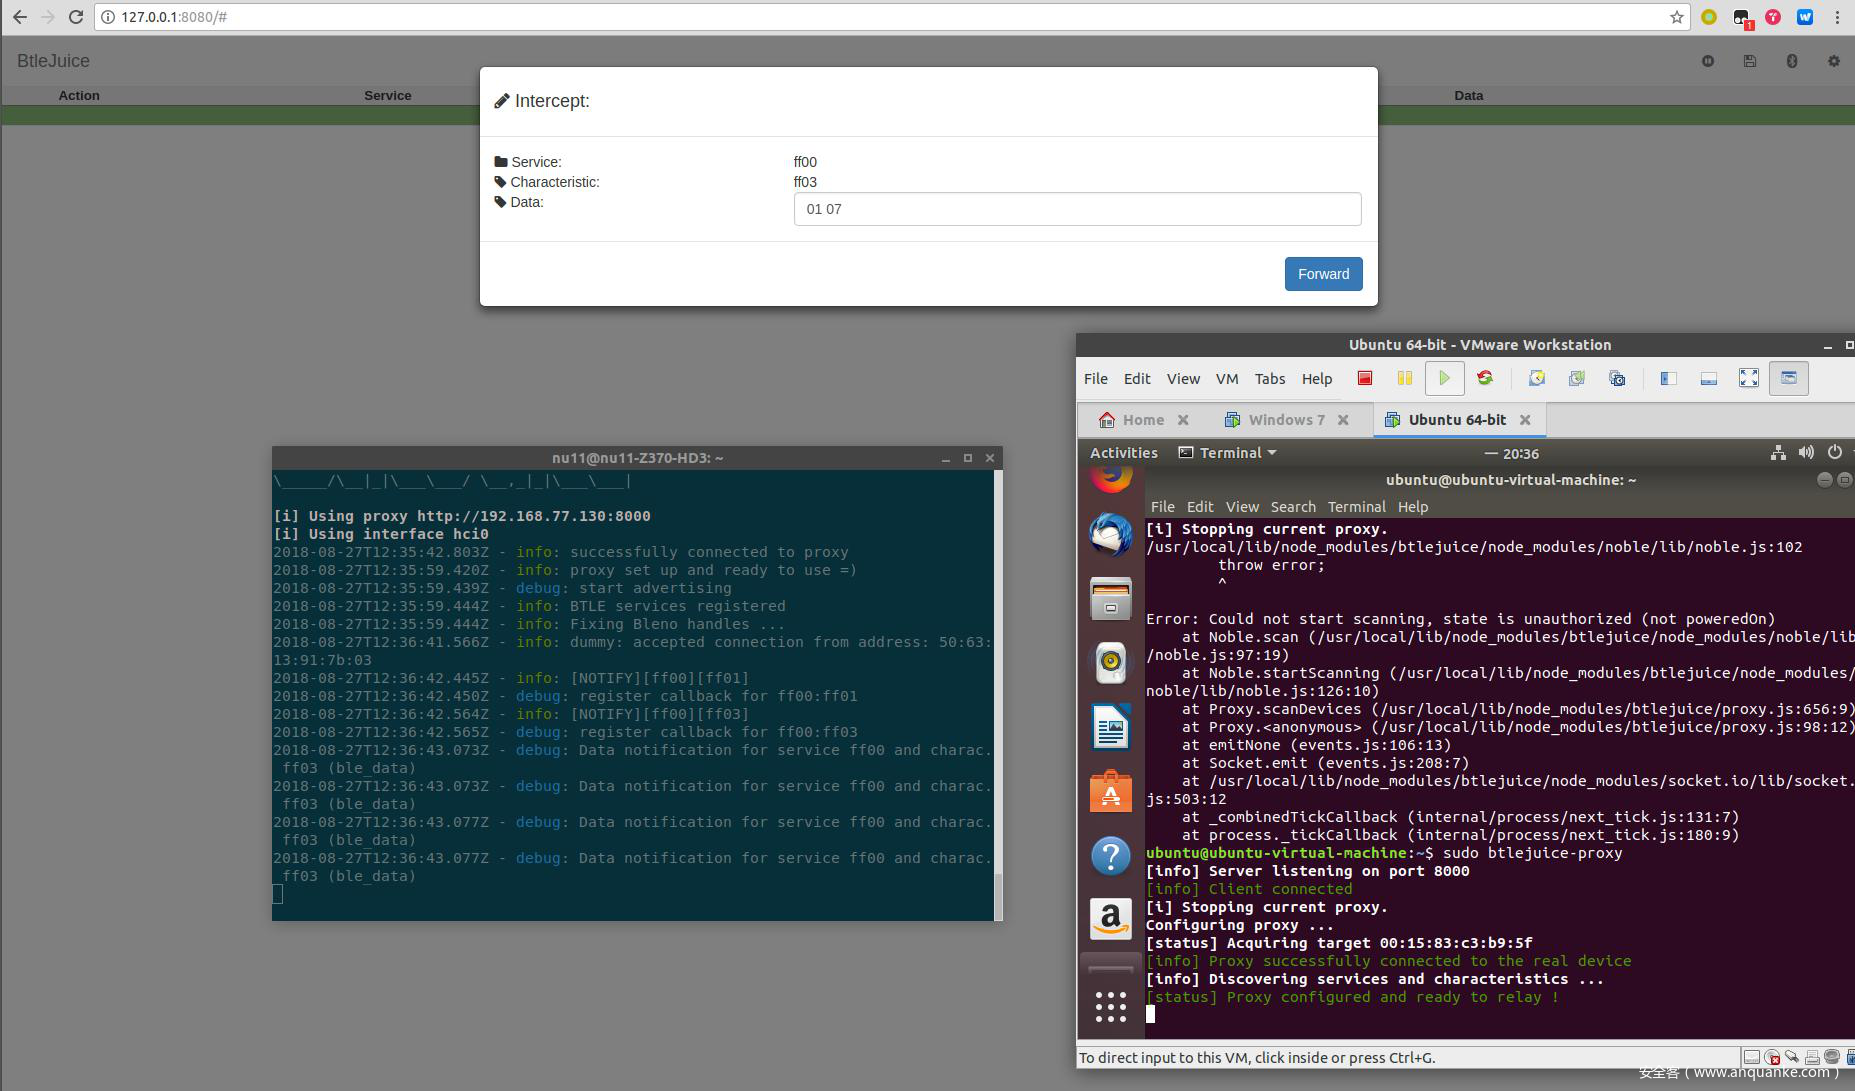This screenshot has height=1091, width=1855.
Task: Click Activities in the Ubuntu top bar
Action: (x=1123, y=453)
